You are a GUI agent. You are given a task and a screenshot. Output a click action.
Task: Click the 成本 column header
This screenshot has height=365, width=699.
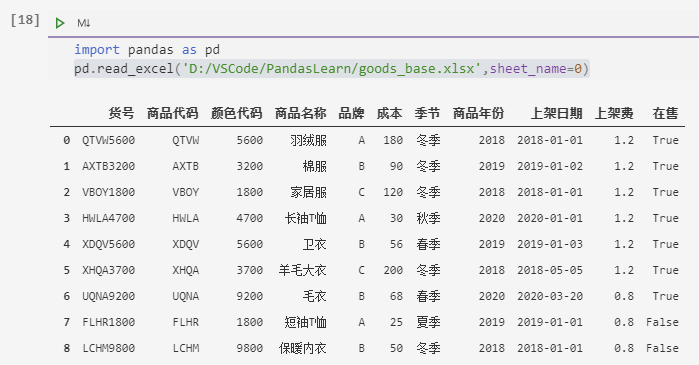point(389,113)
